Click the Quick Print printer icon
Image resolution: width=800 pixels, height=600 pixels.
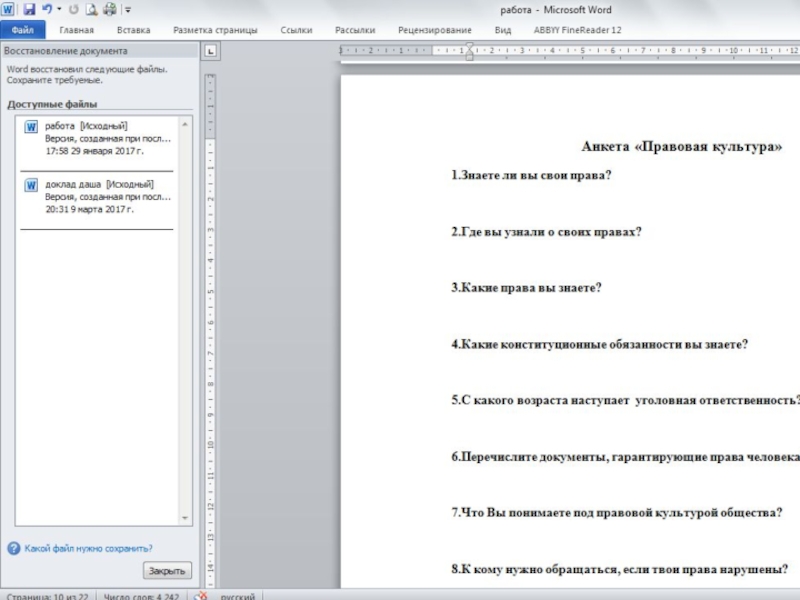[x=109, y=9]
